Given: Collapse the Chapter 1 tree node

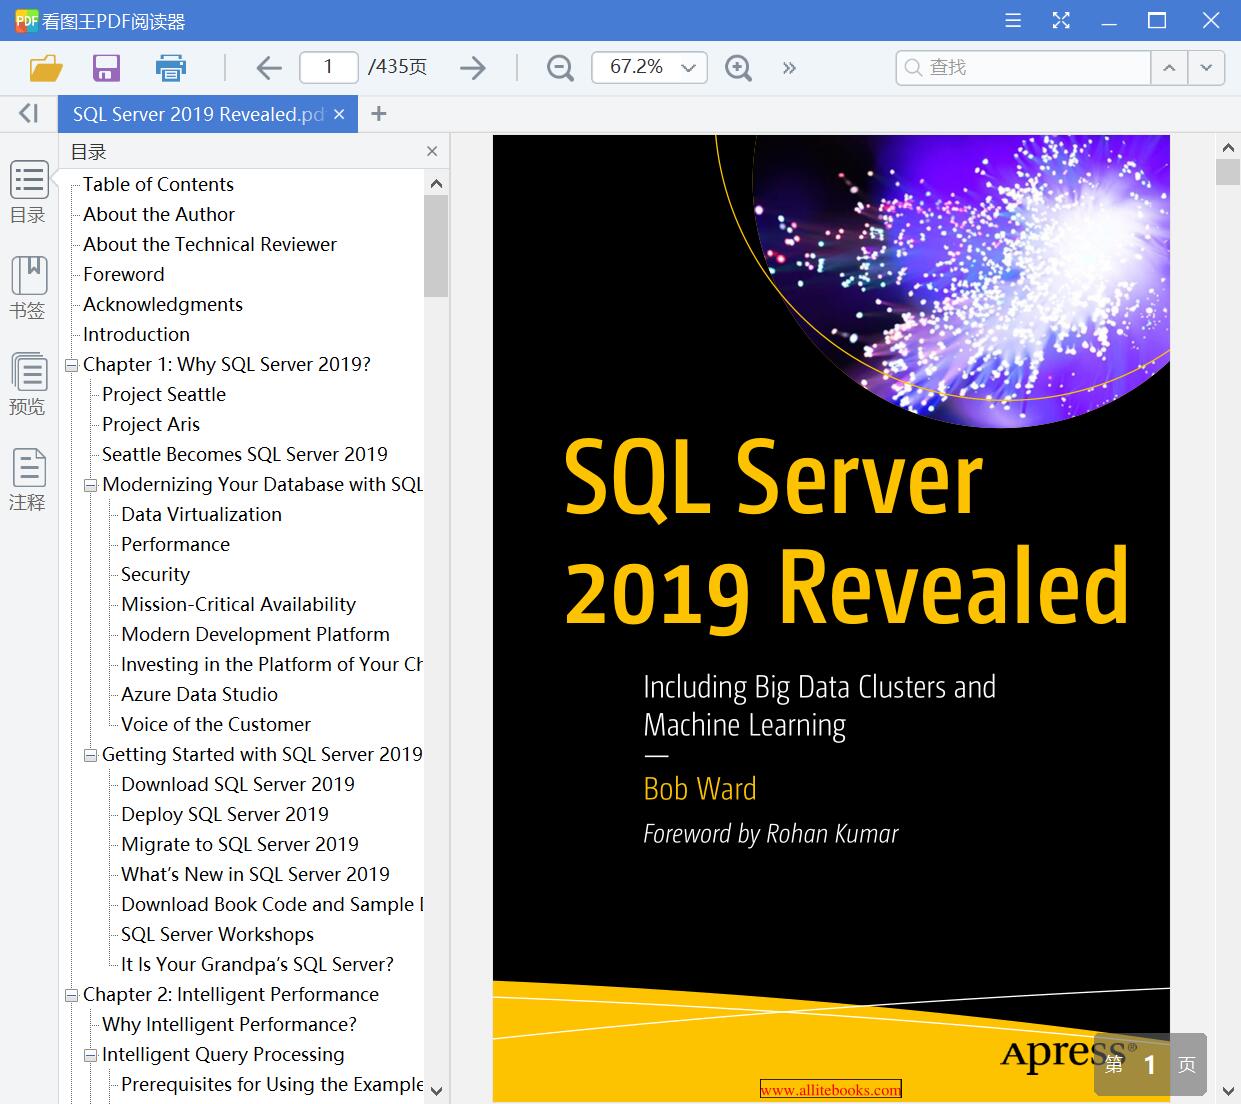Looking at the screenshot, I should coord(70,364).
